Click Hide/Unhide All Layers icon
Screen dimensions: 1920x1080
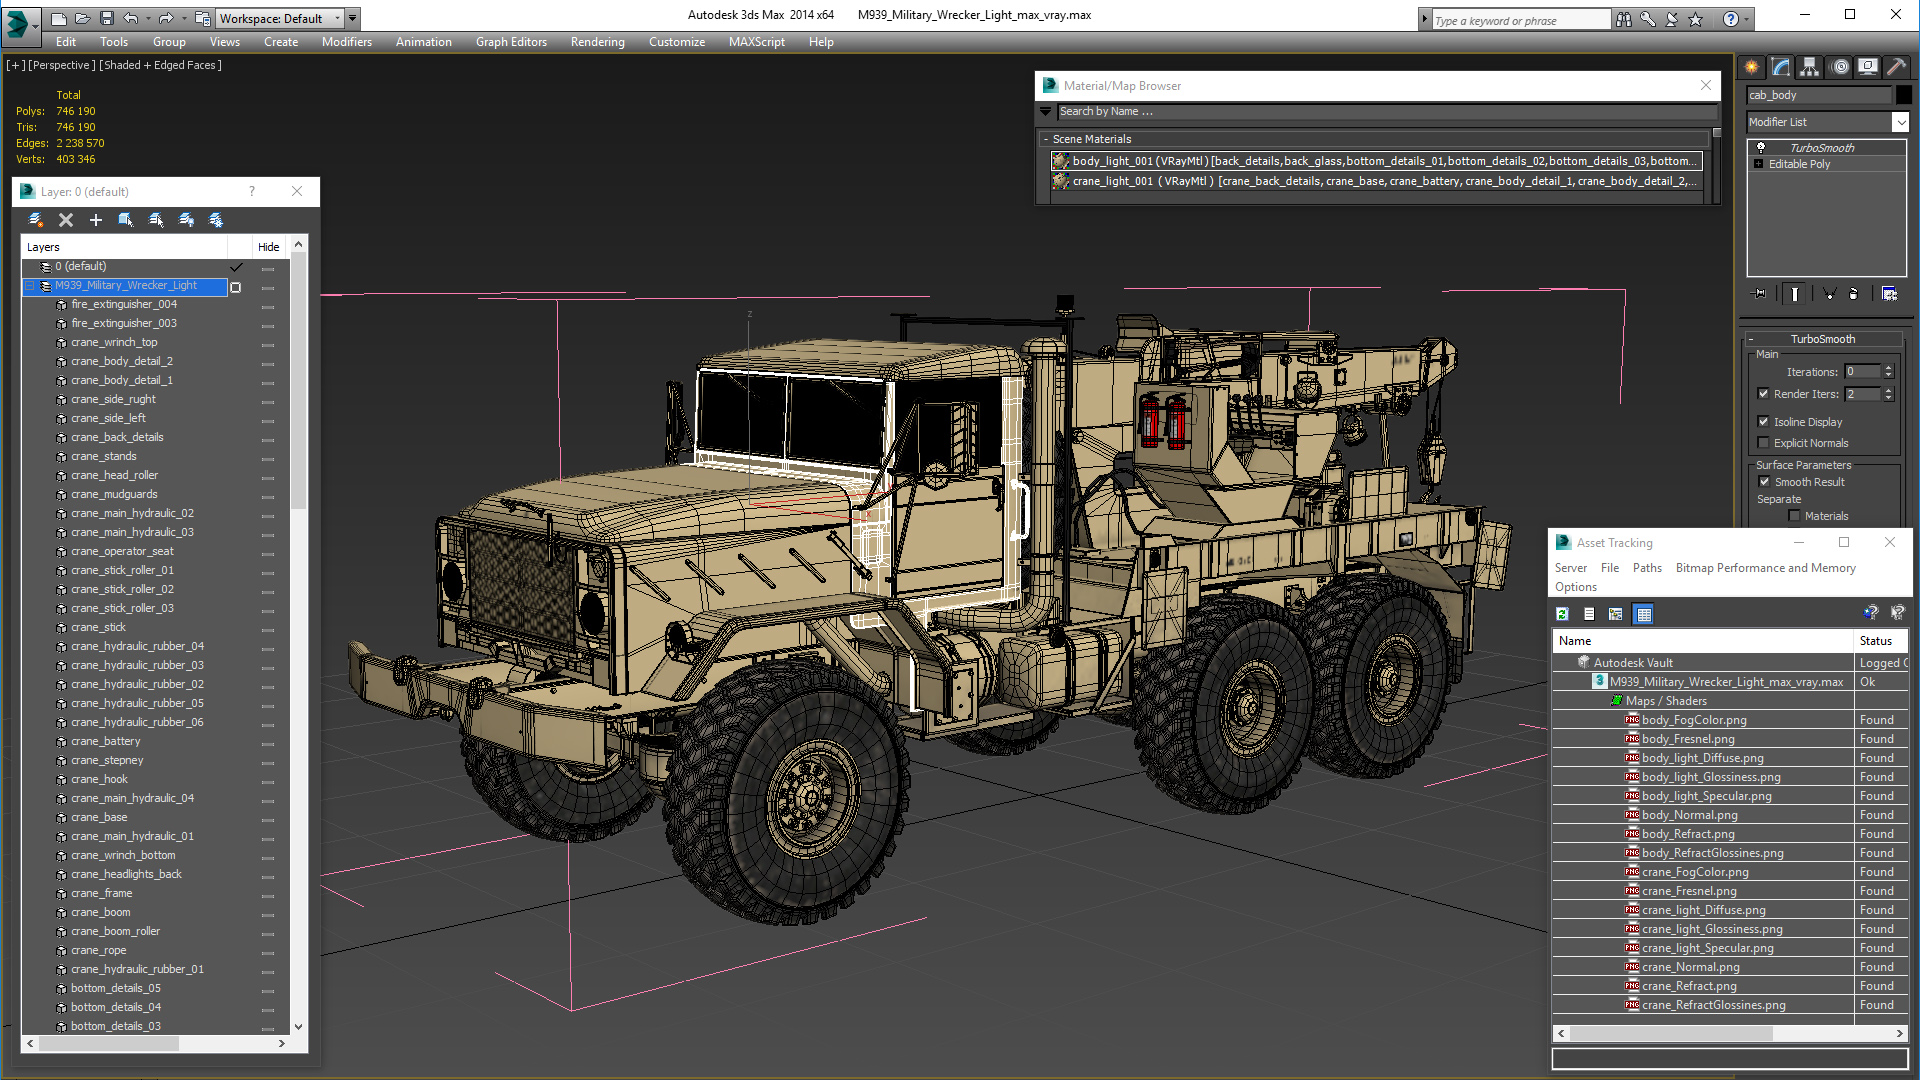(x=186, y=219)
